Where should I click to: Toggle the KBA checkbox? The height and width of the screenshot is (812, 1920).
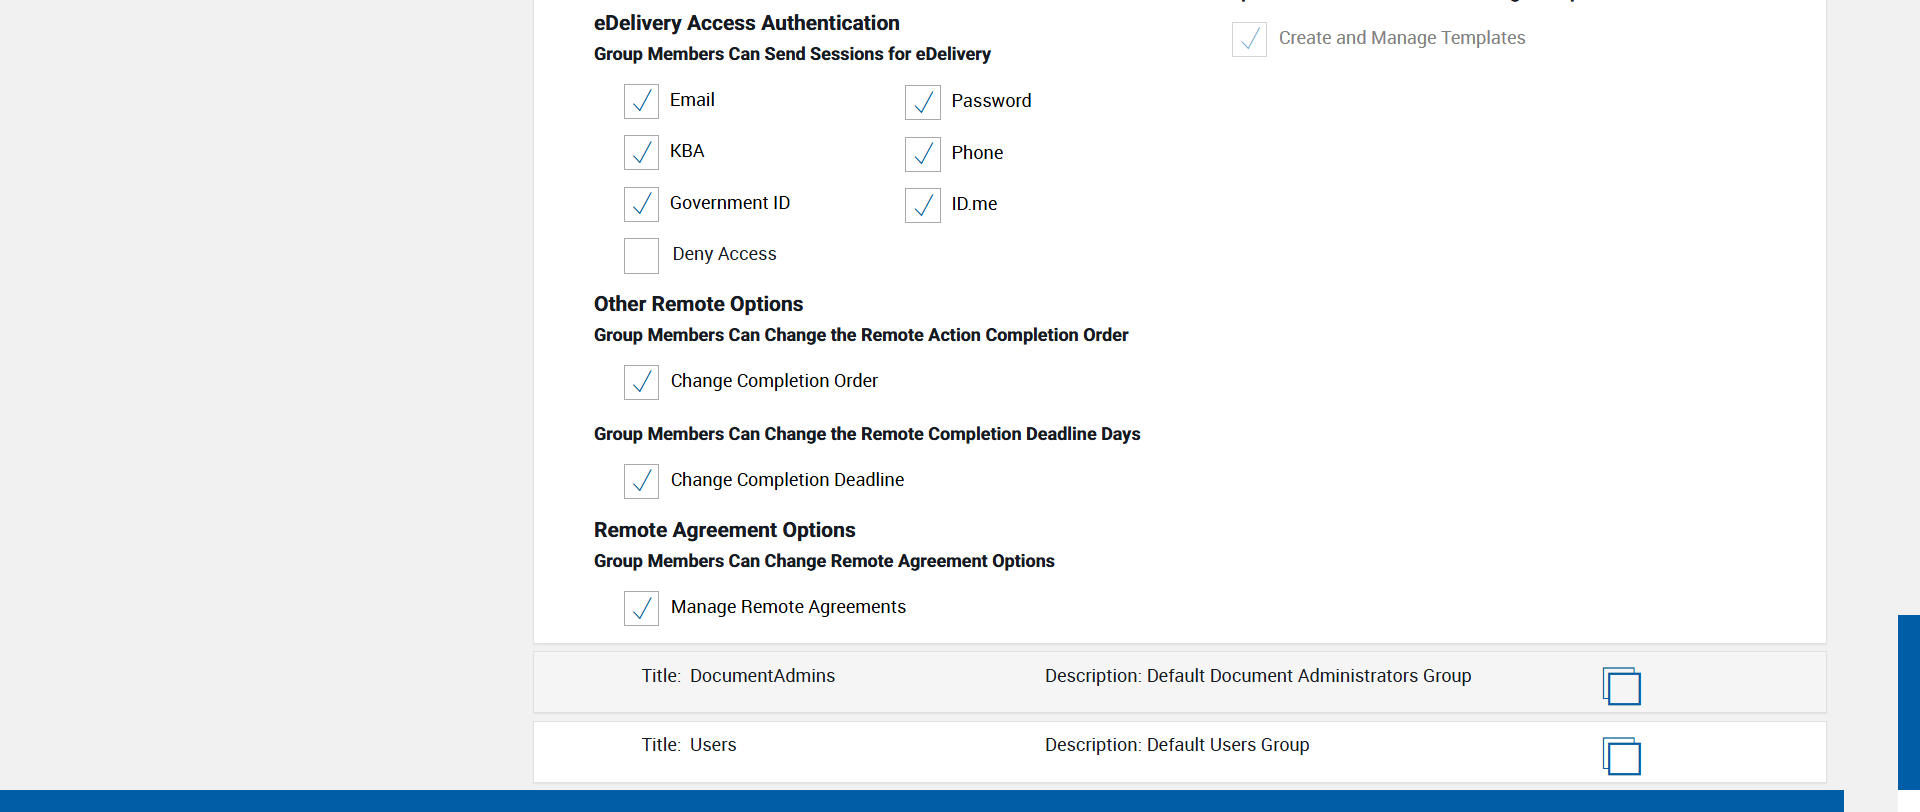(641, 152)
